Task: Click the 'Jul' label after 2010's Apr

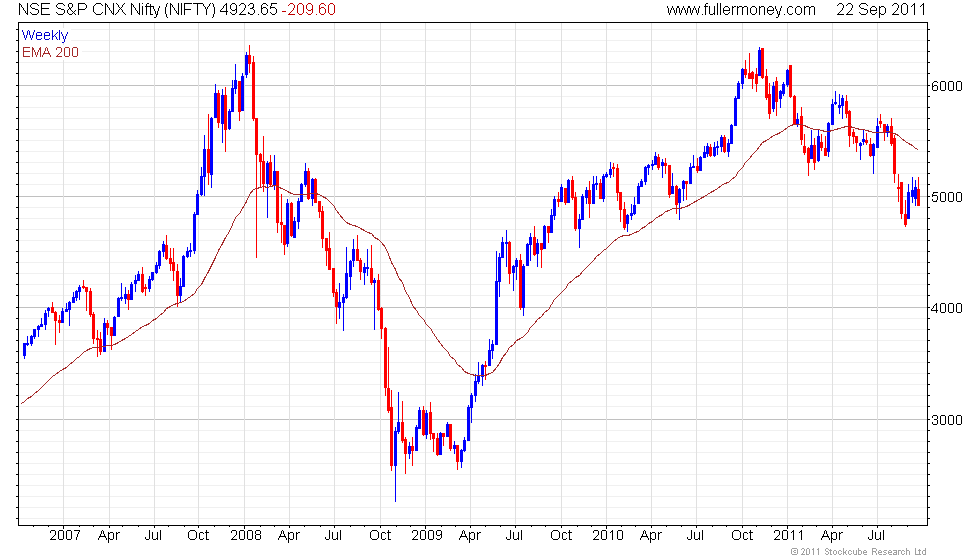Action: coord(695,536)
